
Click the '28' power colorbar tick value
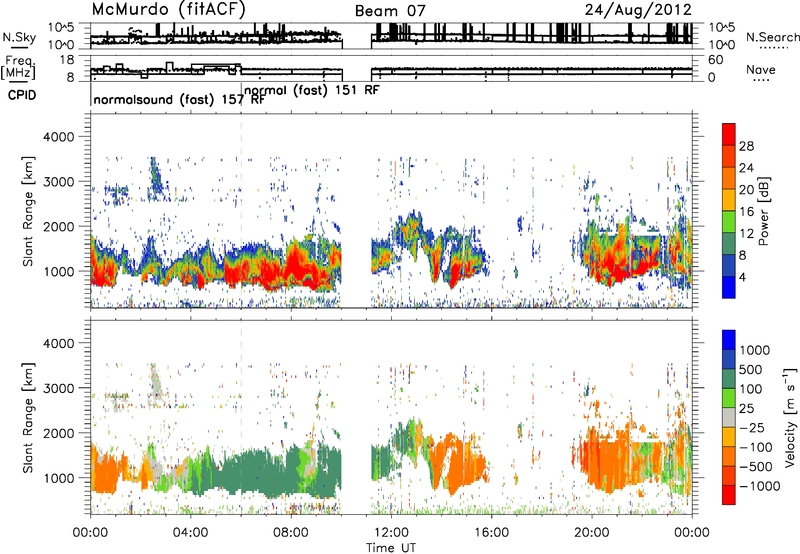click(746, 146)
